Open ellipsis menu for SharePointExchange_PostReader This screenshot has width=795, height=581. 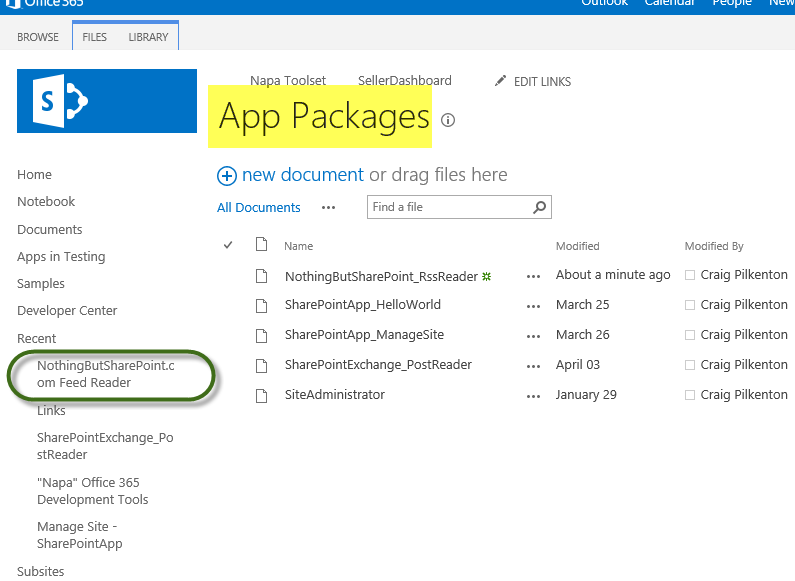(x=533, y=367)
